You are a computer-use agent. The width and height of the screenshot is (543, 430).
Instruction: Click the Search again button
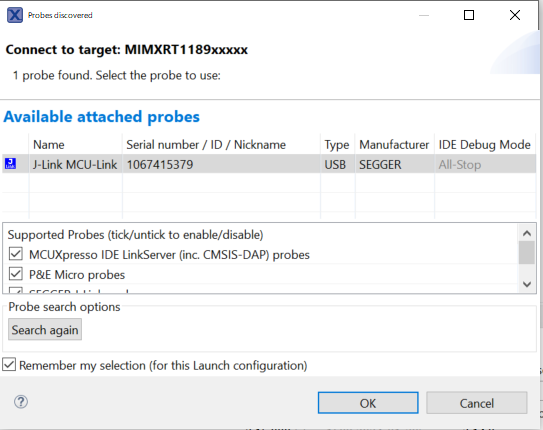pos(45,330)
